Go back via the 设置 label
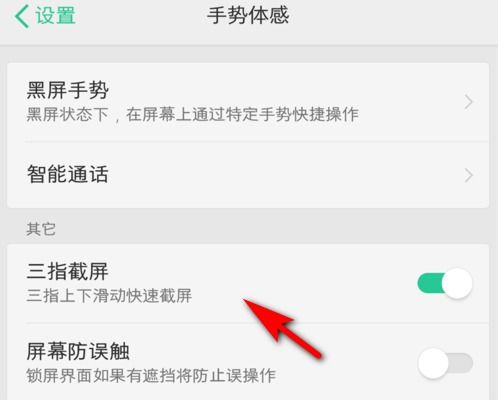Screen dimensions: 500x400 (56, 15)
